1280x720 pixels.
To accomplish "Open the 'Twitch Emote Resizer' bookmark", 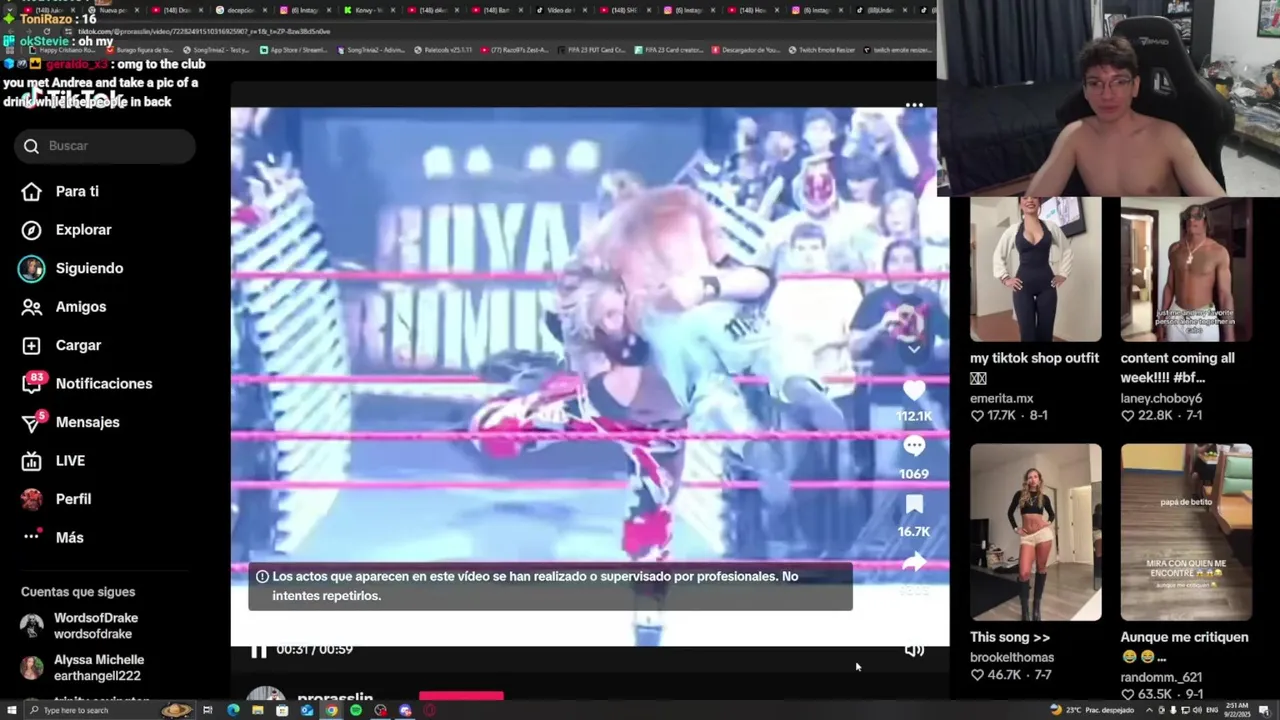I will (x=820, y=50).
